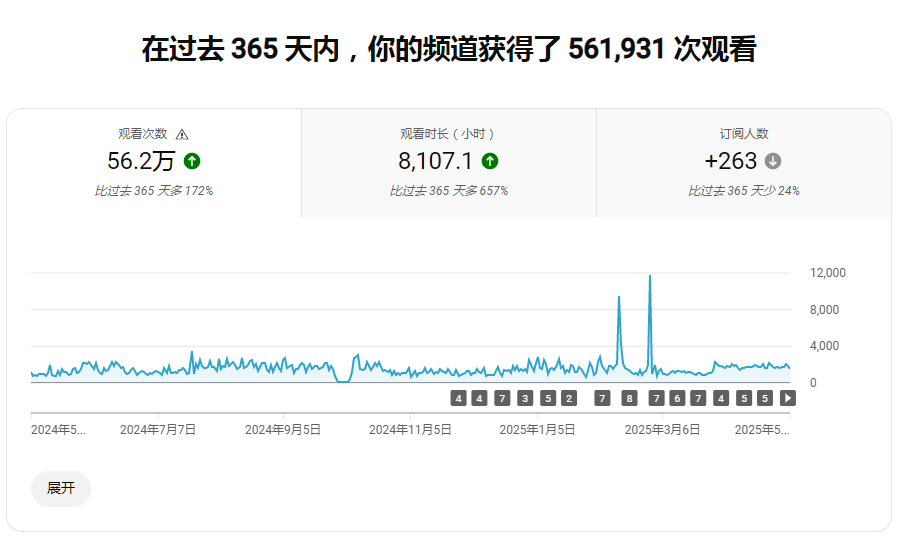The width and height of the screenshot is (902, 537).
Task: Click the 2025年1月5日 date label on the axis
Action: [537, 429]
